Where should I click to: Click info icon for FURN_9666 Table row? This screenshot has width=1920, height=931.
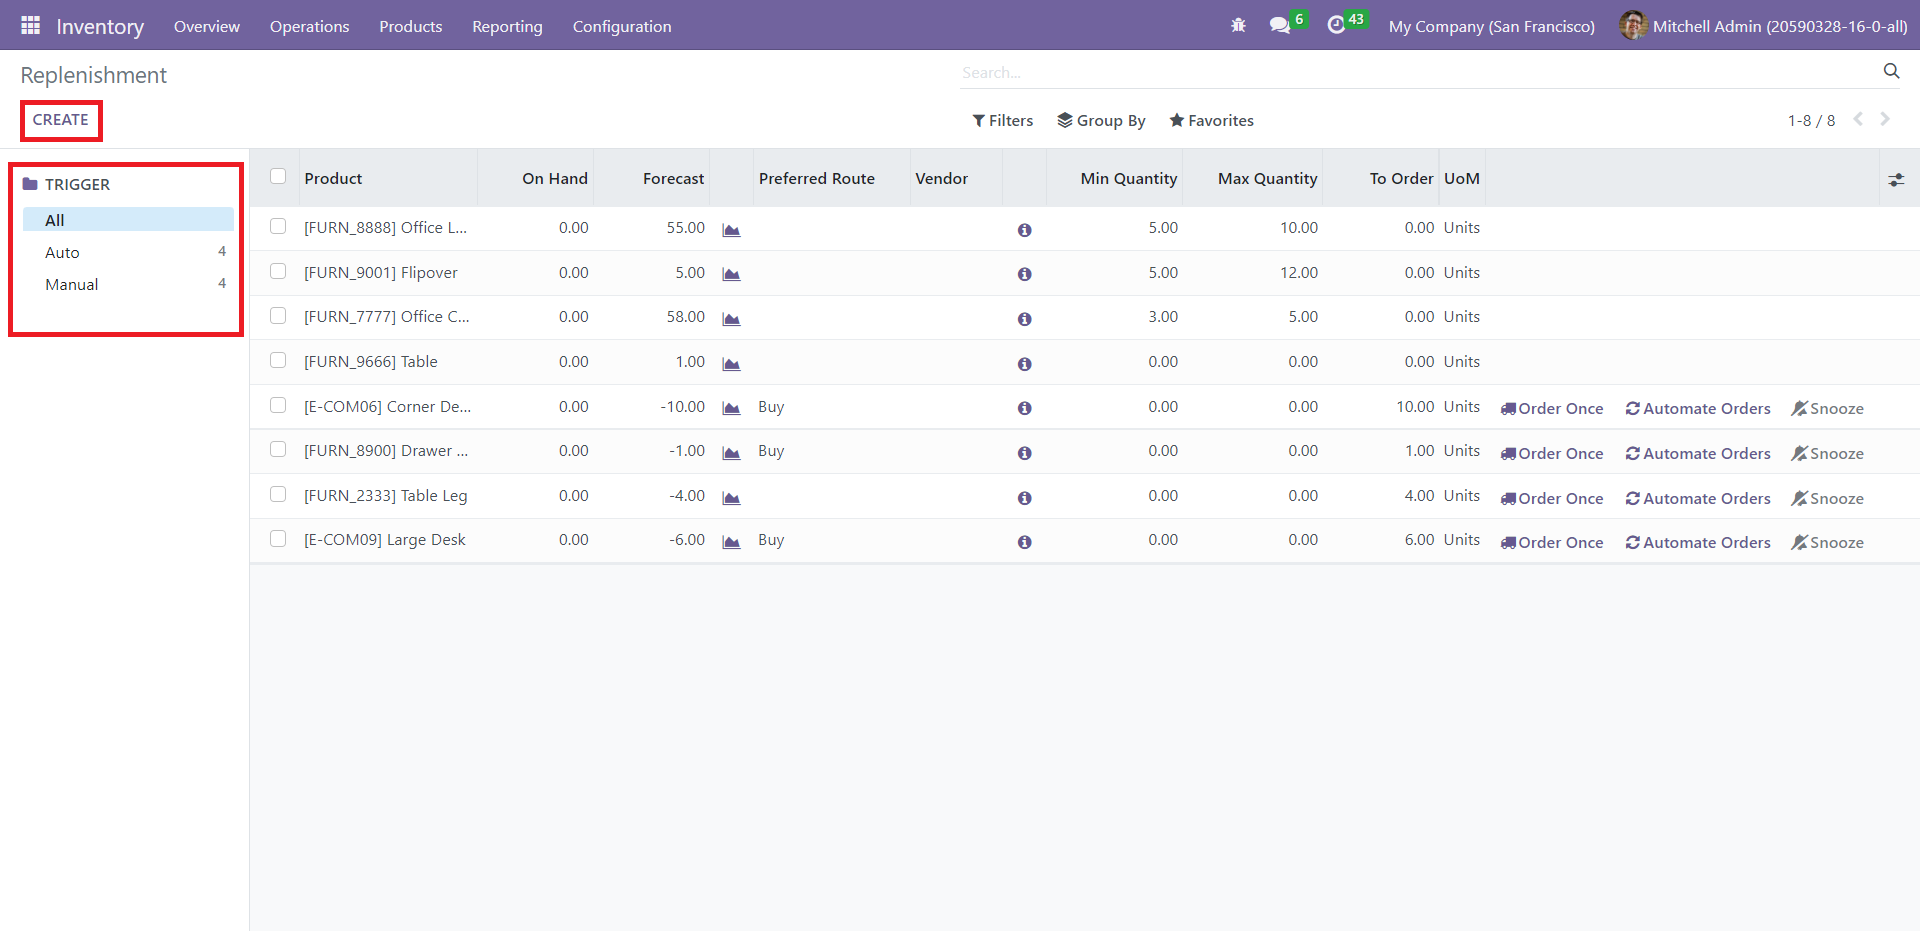[x=1024, y=364]
